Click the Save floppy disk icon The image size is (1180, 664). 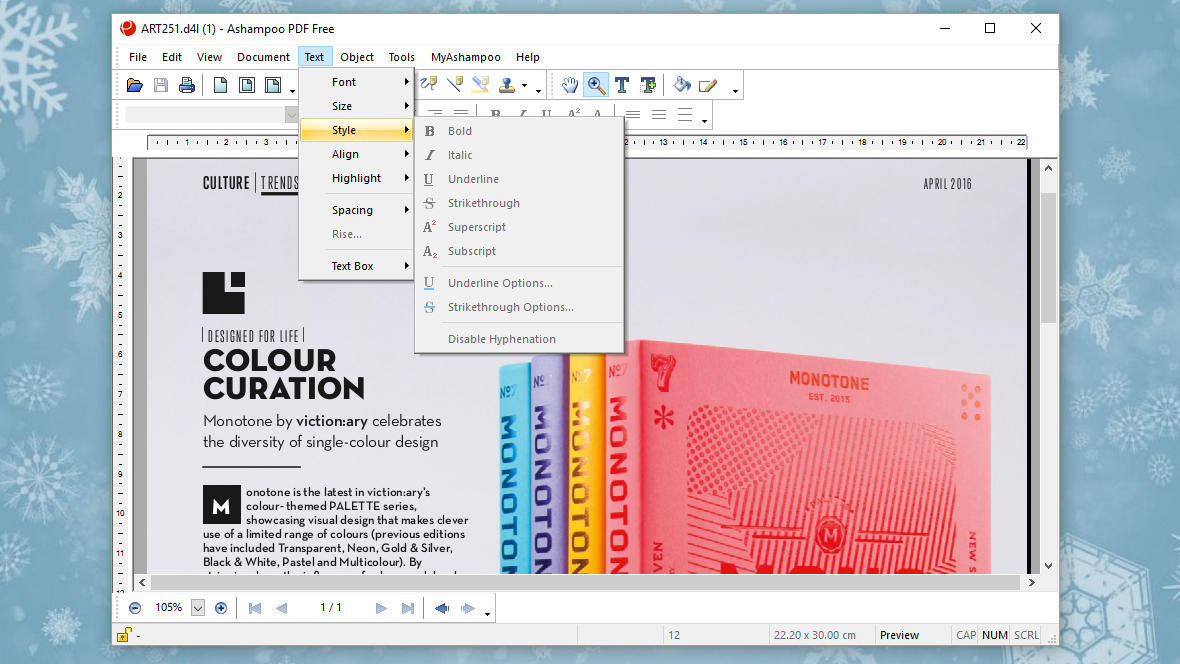tap(161, 85)
